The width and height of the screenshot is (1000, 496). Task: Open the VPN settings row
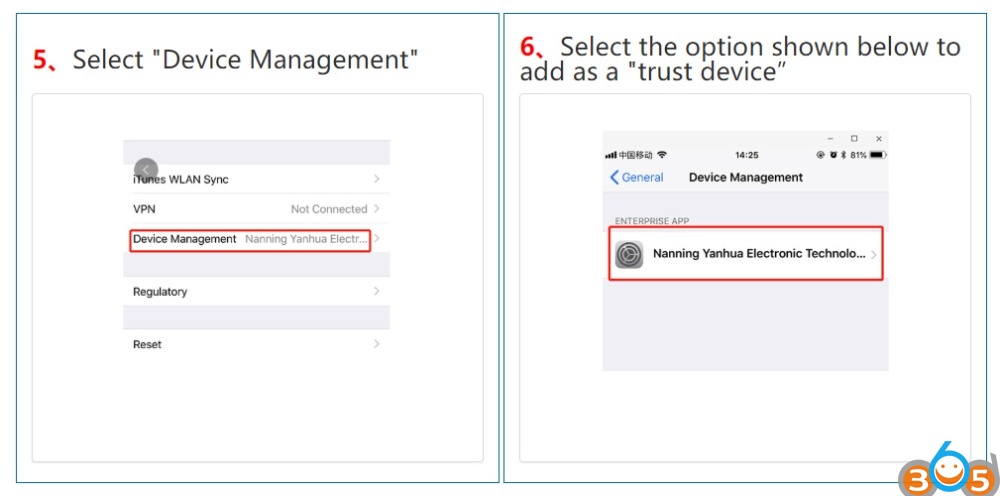[x=256, y=208]
